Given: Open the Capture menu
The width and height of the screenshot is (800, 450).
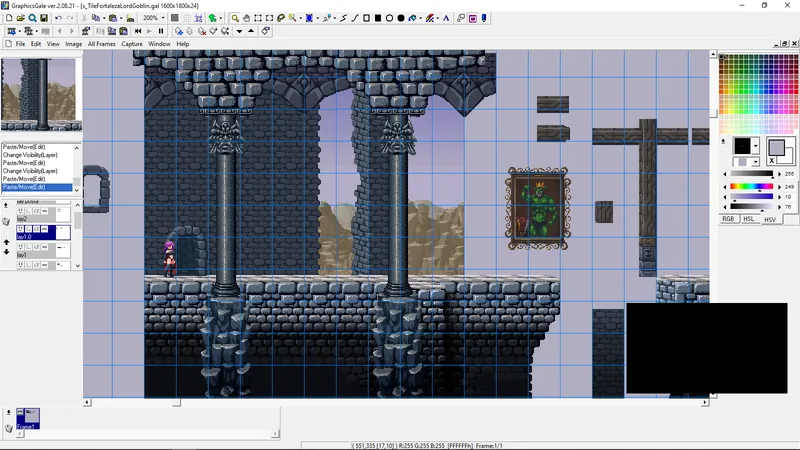Looking at the screenshot, I should [132, 44].
